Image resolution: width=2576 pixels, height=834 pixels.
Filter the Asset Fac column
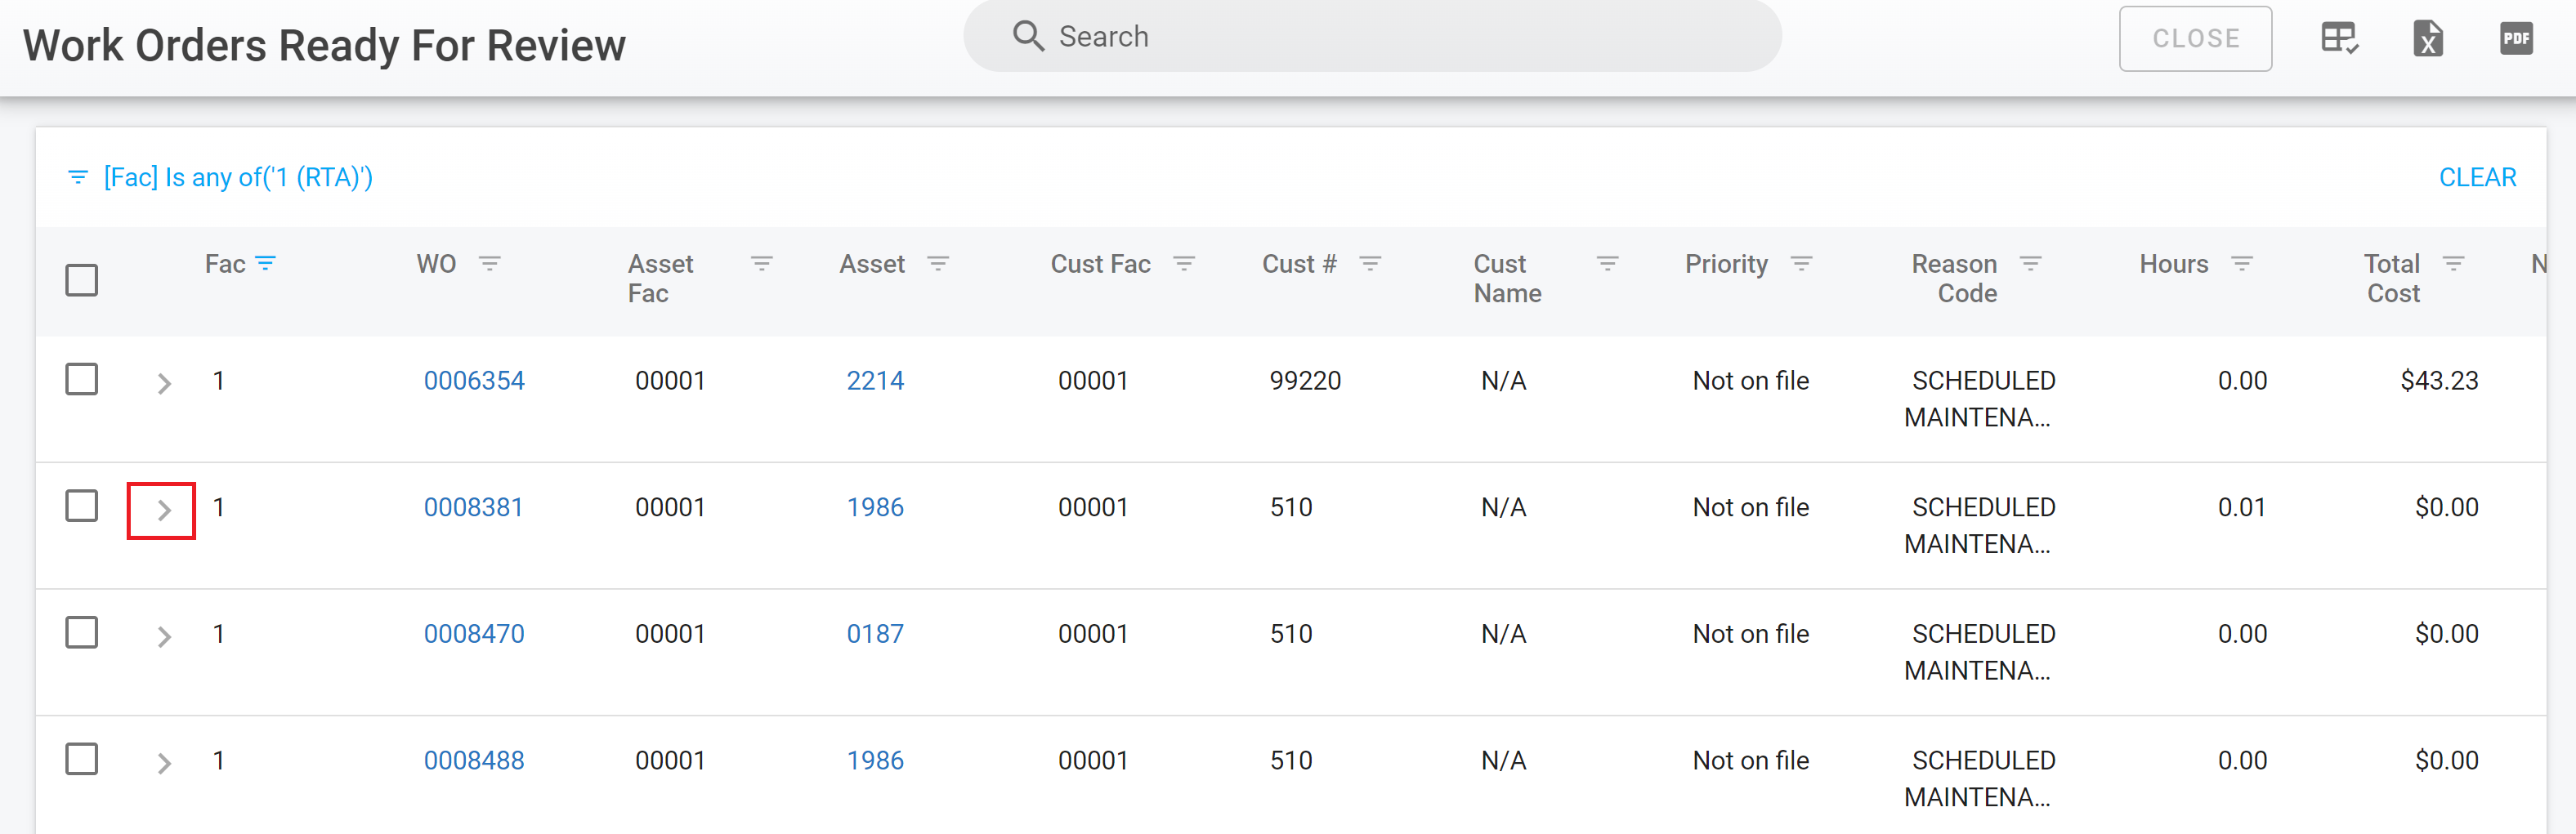(761, 263)
